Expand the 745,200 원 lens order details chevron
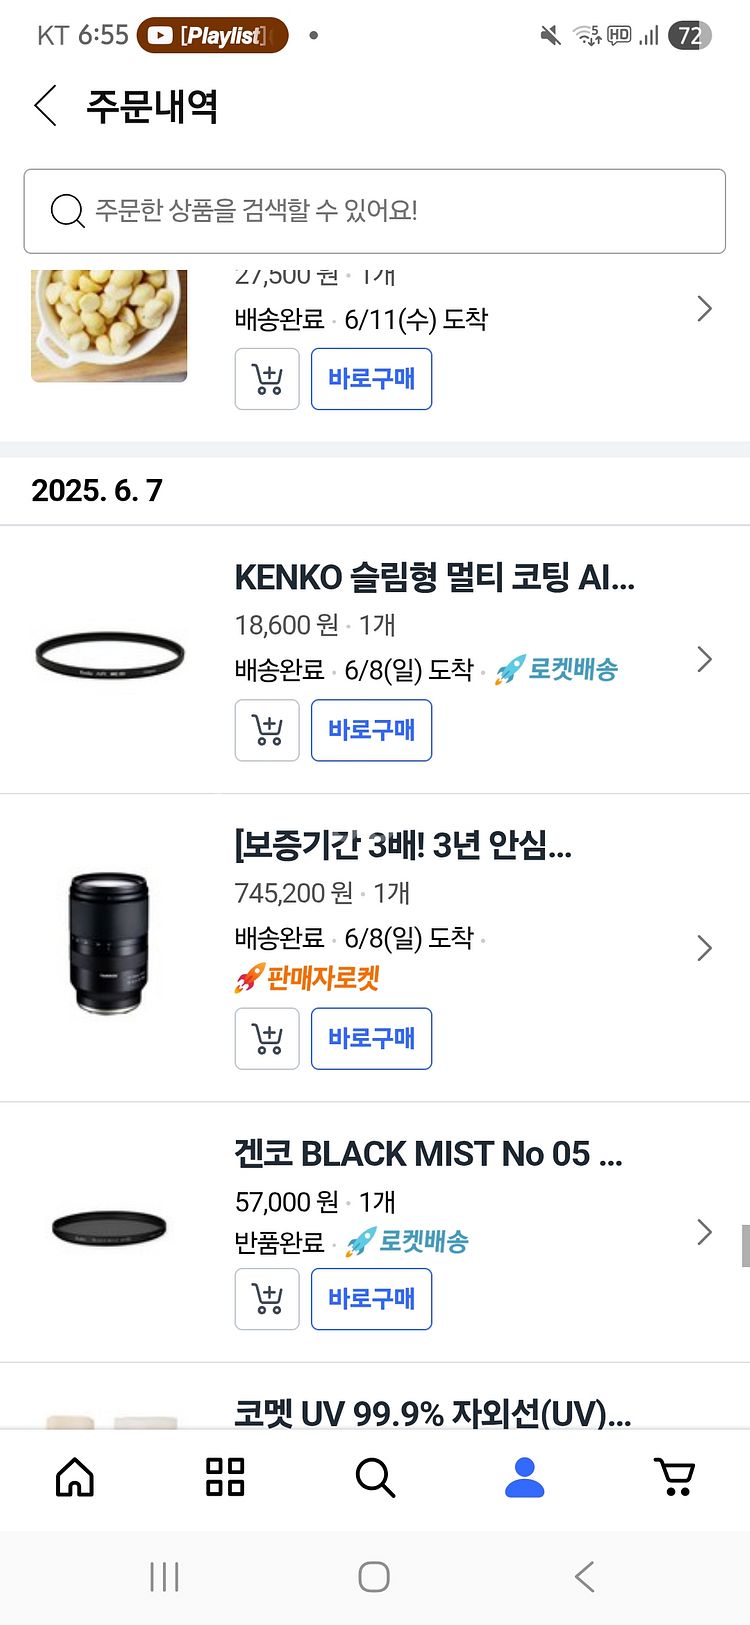 [x=704, y=948]
